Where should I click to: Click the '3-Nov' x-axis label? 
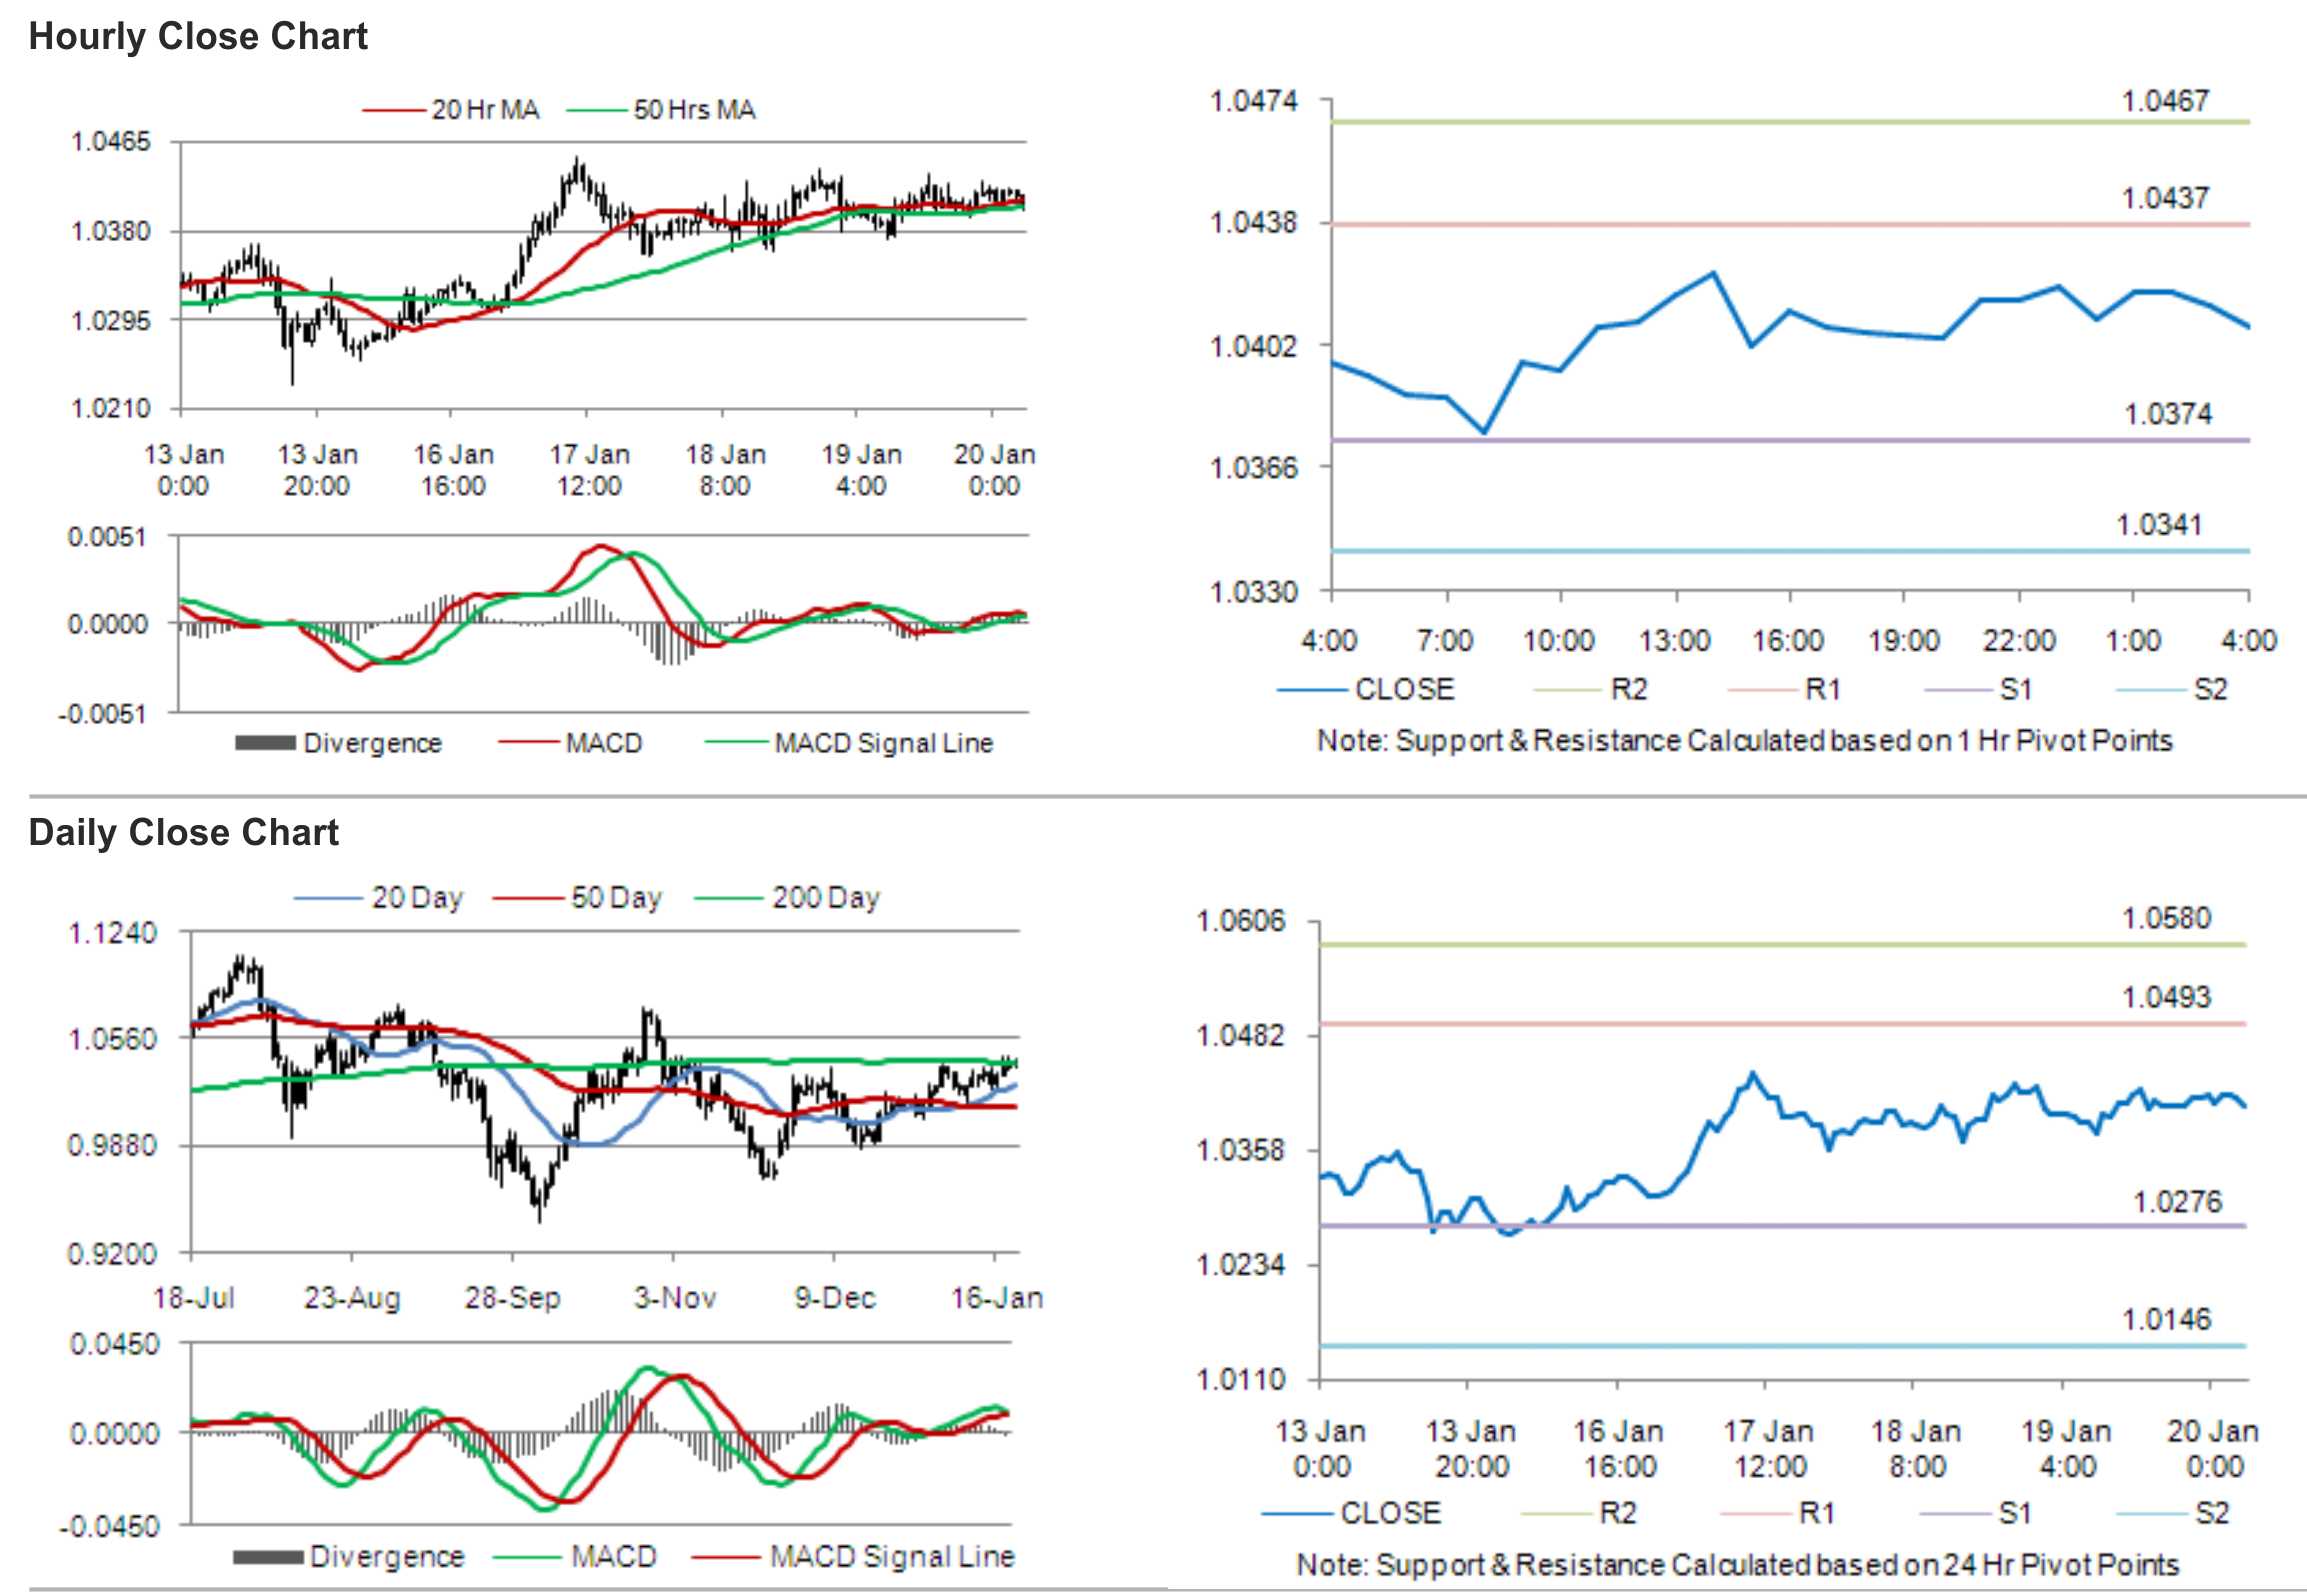pyautogui.click(x=674, y=1298)
